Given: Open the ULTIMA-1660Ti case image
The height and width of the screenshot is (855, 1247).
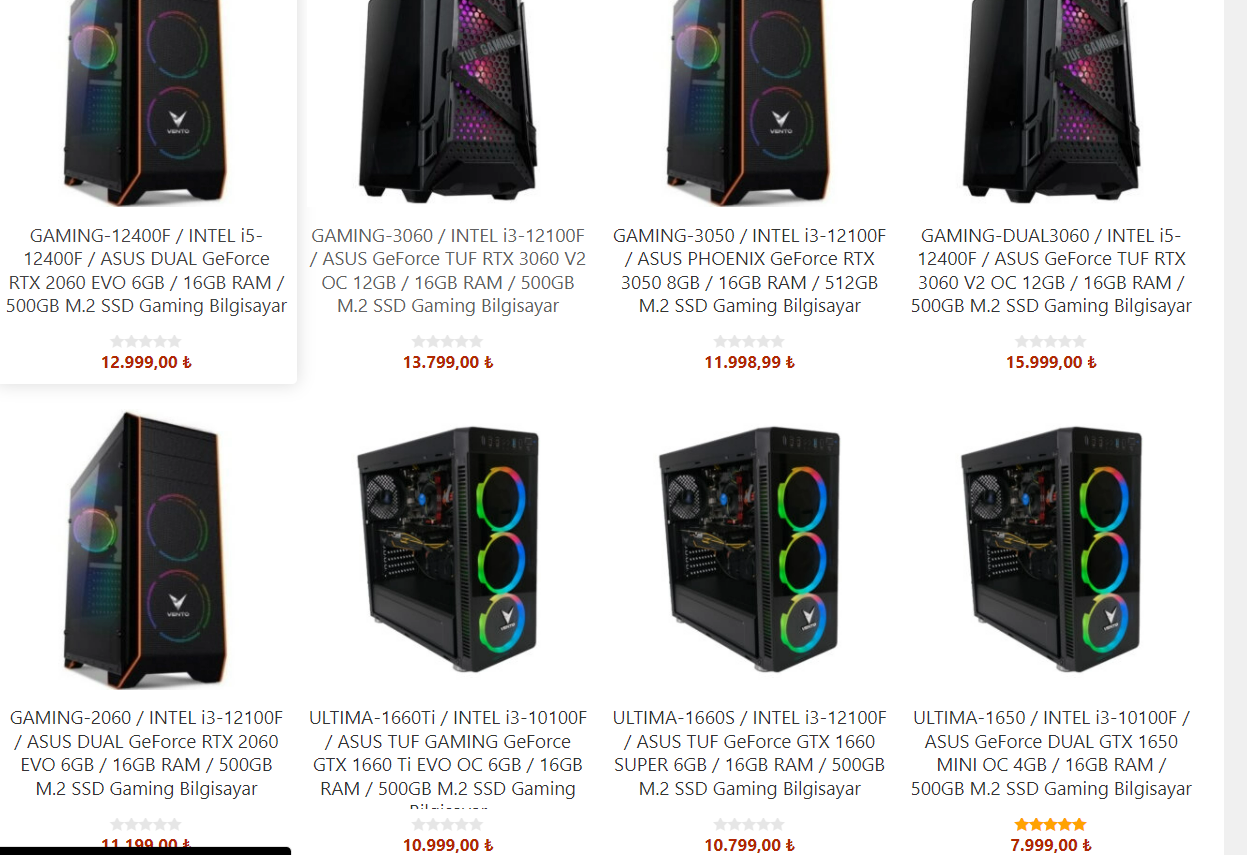Looking at the screenshot, I should tap(448, 550).
